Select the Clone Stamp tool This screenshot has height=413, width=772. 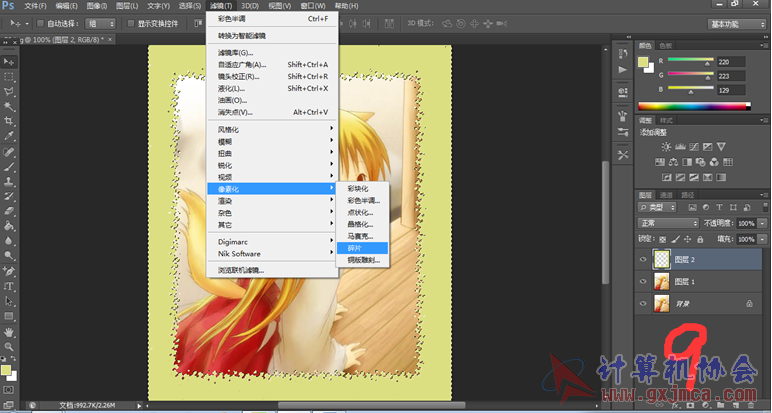click(x=9, y=181)
